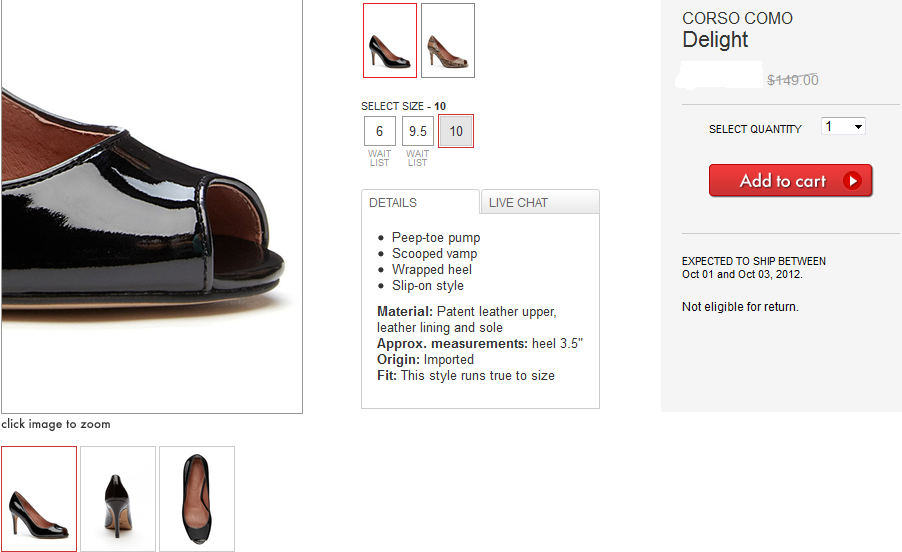Open the Select Quantity dropdown
Screen dimensions: 902x552
pos(842,126)
